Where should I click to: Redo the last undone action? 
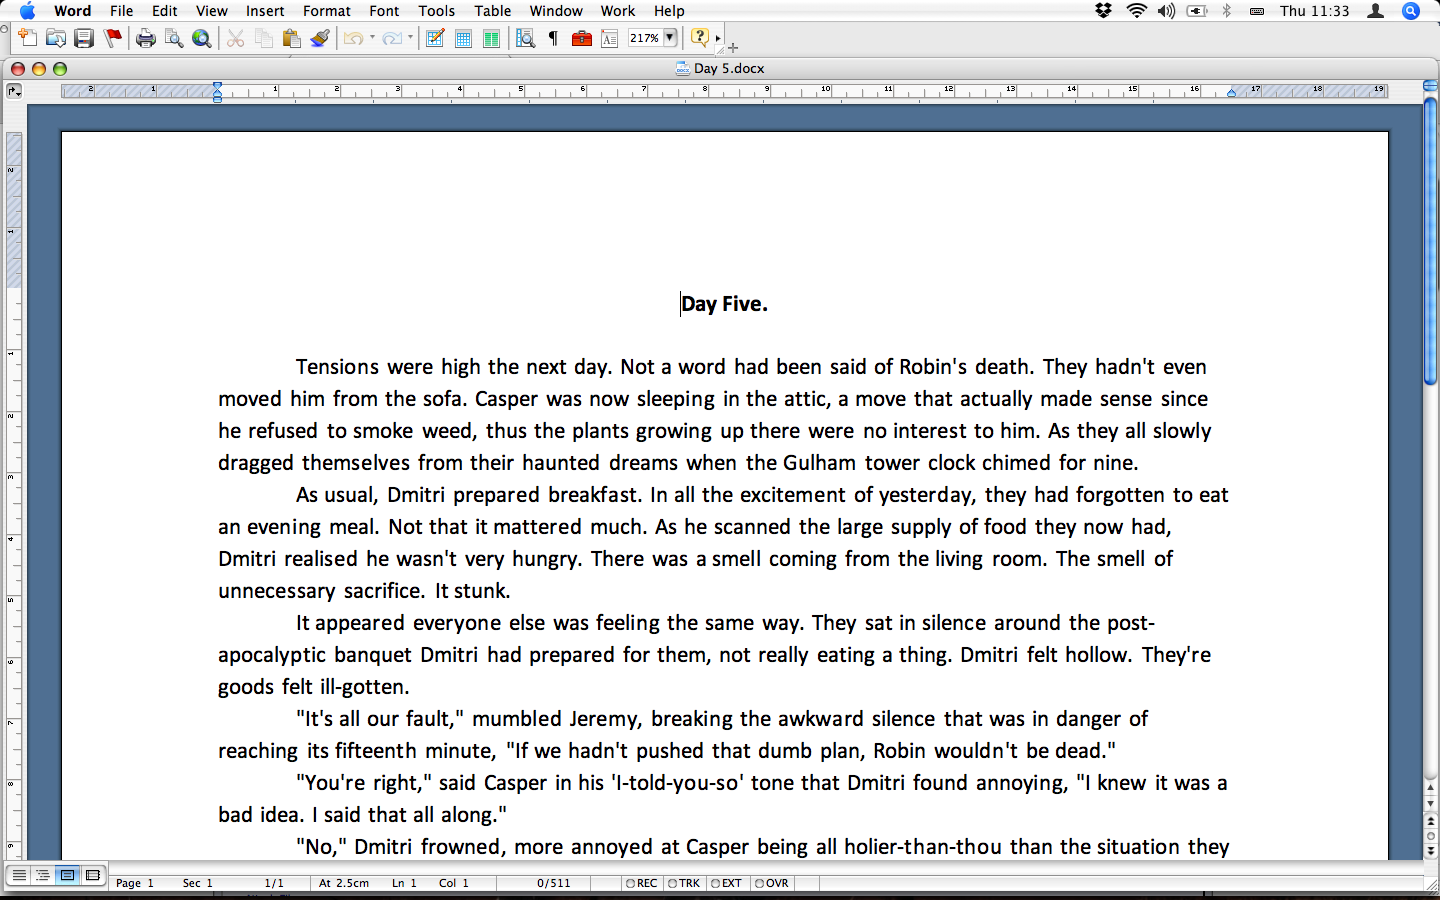(x=392, y=38)
